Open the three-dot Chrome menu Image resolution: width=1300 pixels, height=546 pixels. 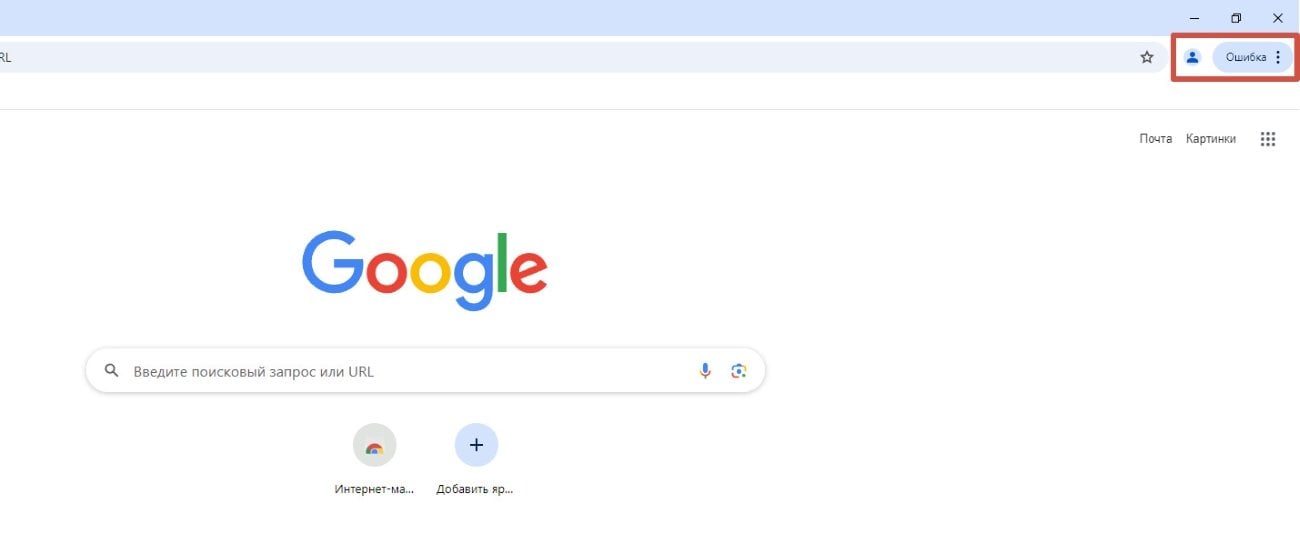[1278, 57]
